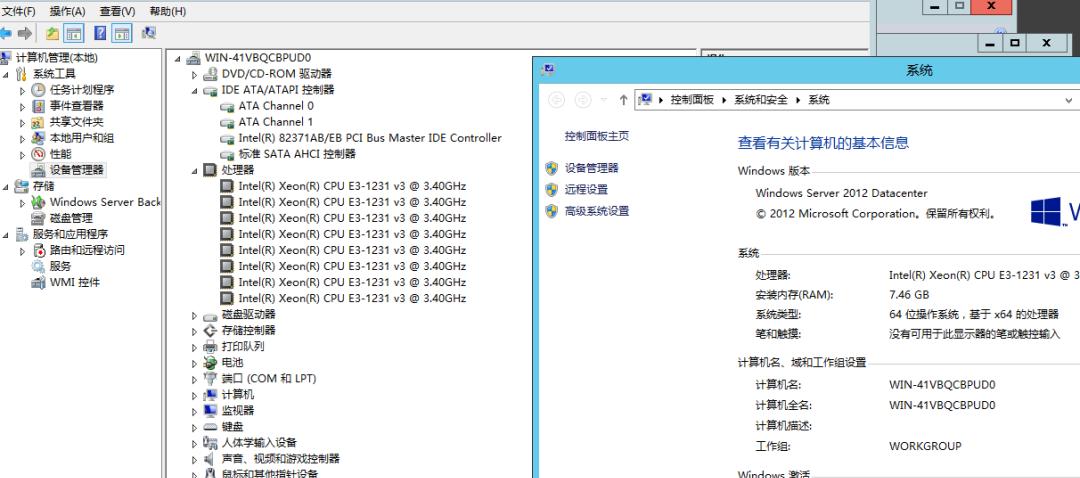Screen dimensions: 1080x478
Task: Collapse the 存储 node
Action: click(6, 187)
